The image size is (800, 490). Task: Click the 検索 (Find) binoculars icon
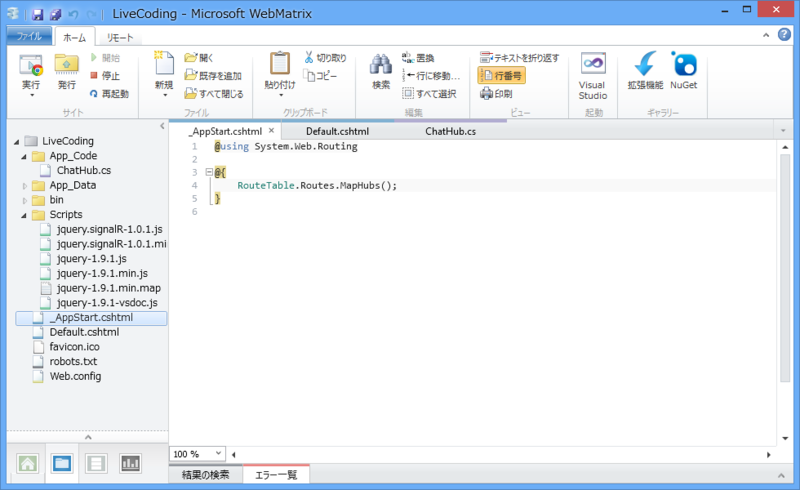pyautogui.click(x=381, y=65)
